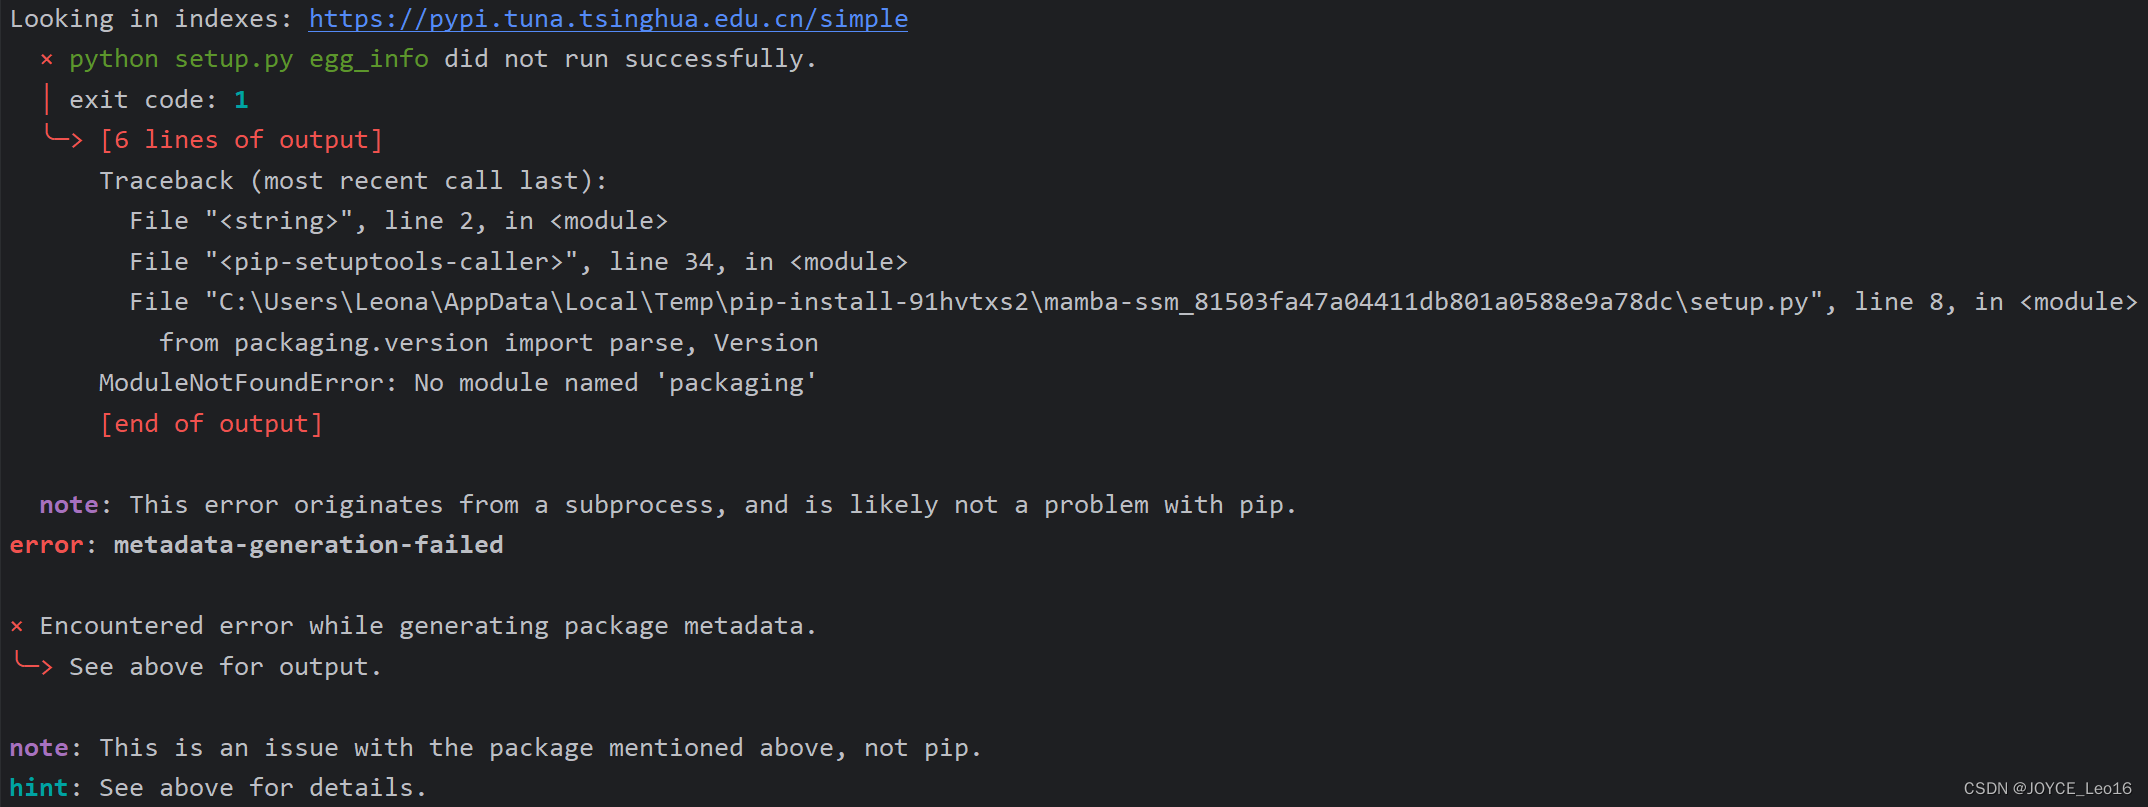Click the green python setup.py egg_info command

tap(248, 60)
